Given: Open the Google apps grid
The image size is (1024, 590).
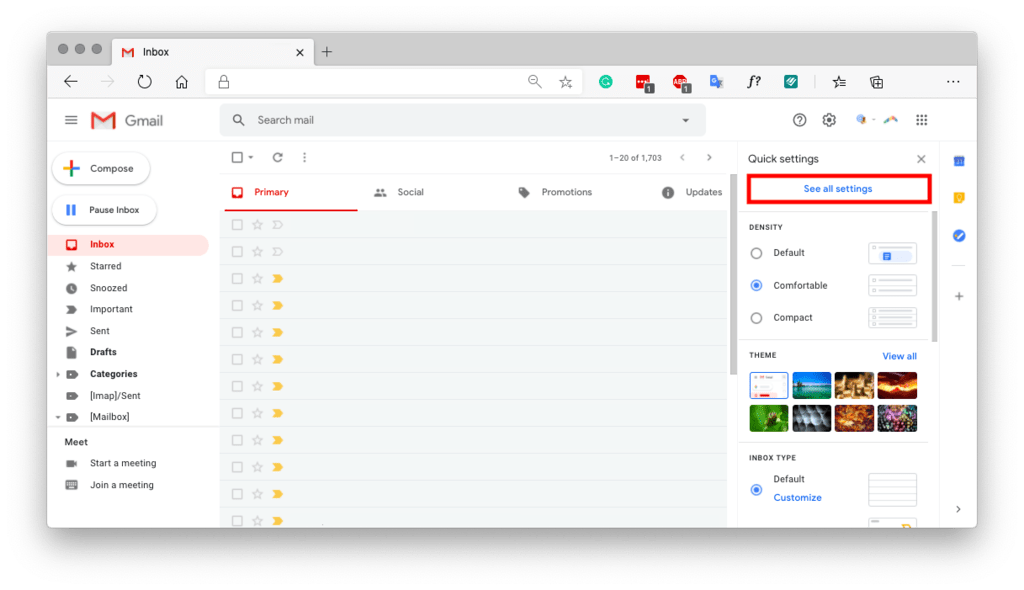Looking at the screenshot, I should click(x=921, y=120).
